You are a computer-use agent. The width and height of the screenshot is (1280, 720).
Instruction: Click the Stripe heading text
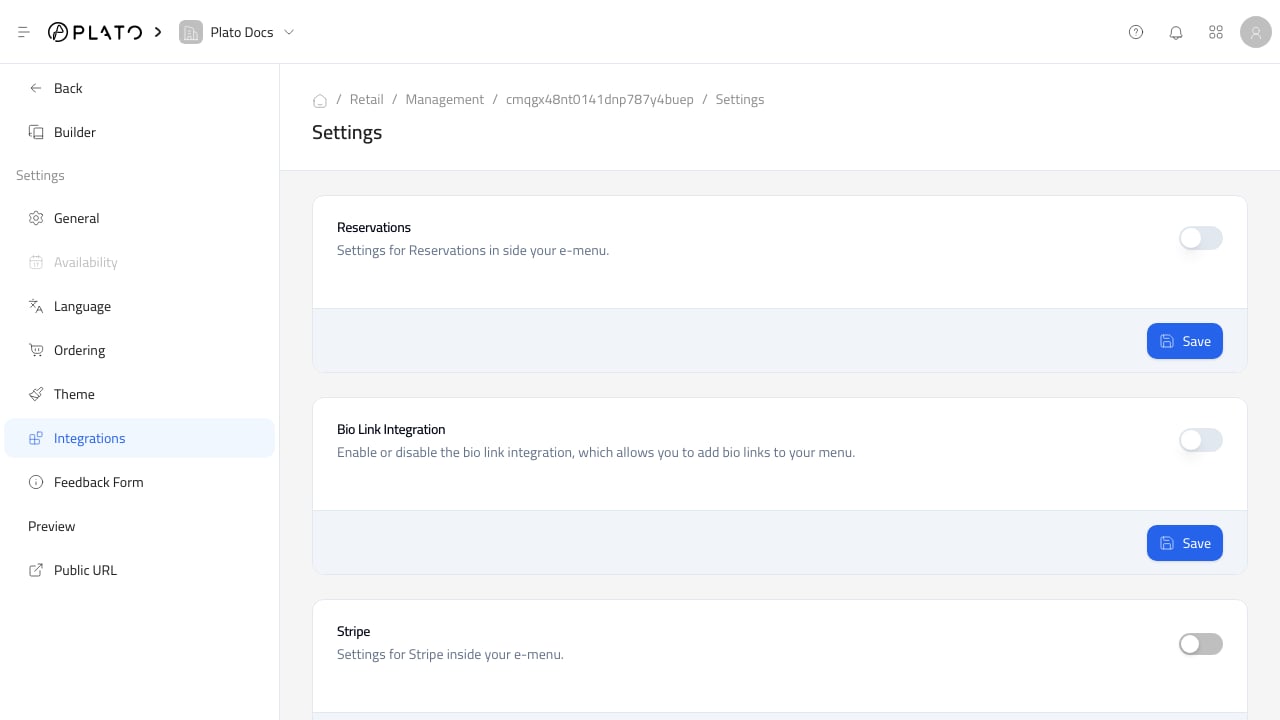(x=354, y=631)
